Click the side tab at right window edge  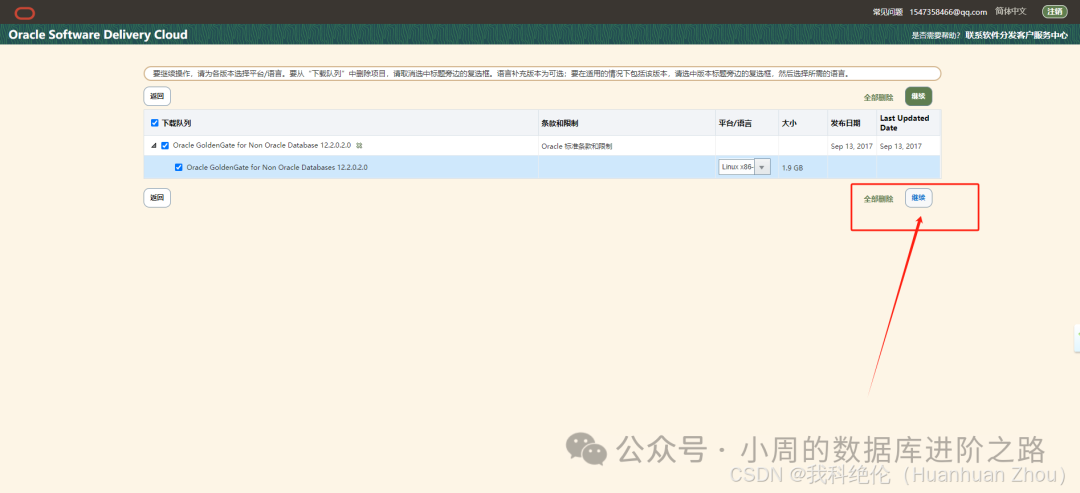(x=1077, y=338)
